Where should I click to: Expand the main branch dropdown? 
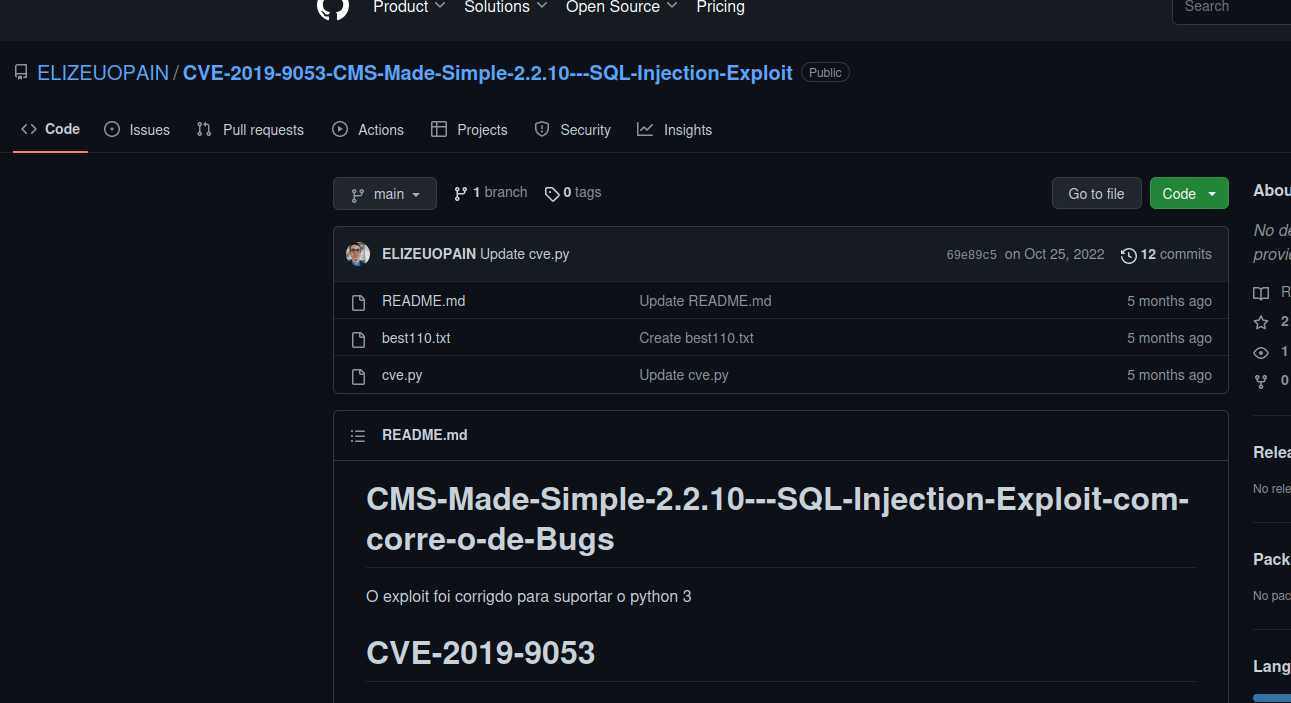point(385,194)
